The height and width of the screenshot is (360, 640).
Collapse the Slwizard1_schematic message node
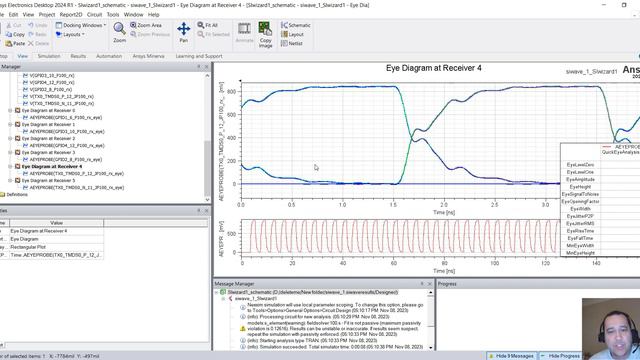tap(217, 292)
